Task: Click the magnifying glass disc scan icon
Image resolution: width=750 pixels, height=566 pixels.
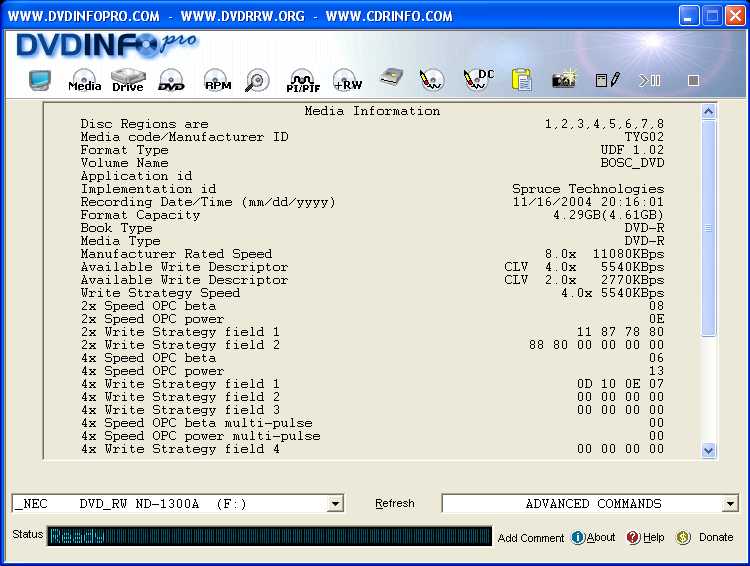Action: tap(257, 80)
